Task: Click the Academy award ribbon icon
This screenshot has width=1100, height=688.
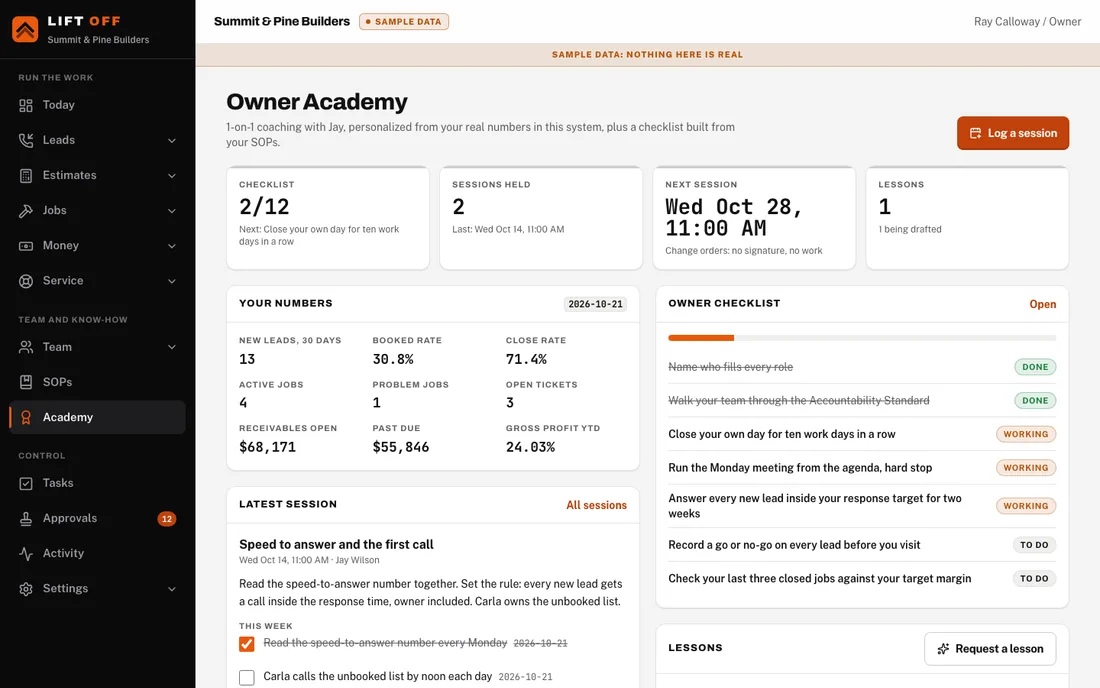Action: pos(26,417)
